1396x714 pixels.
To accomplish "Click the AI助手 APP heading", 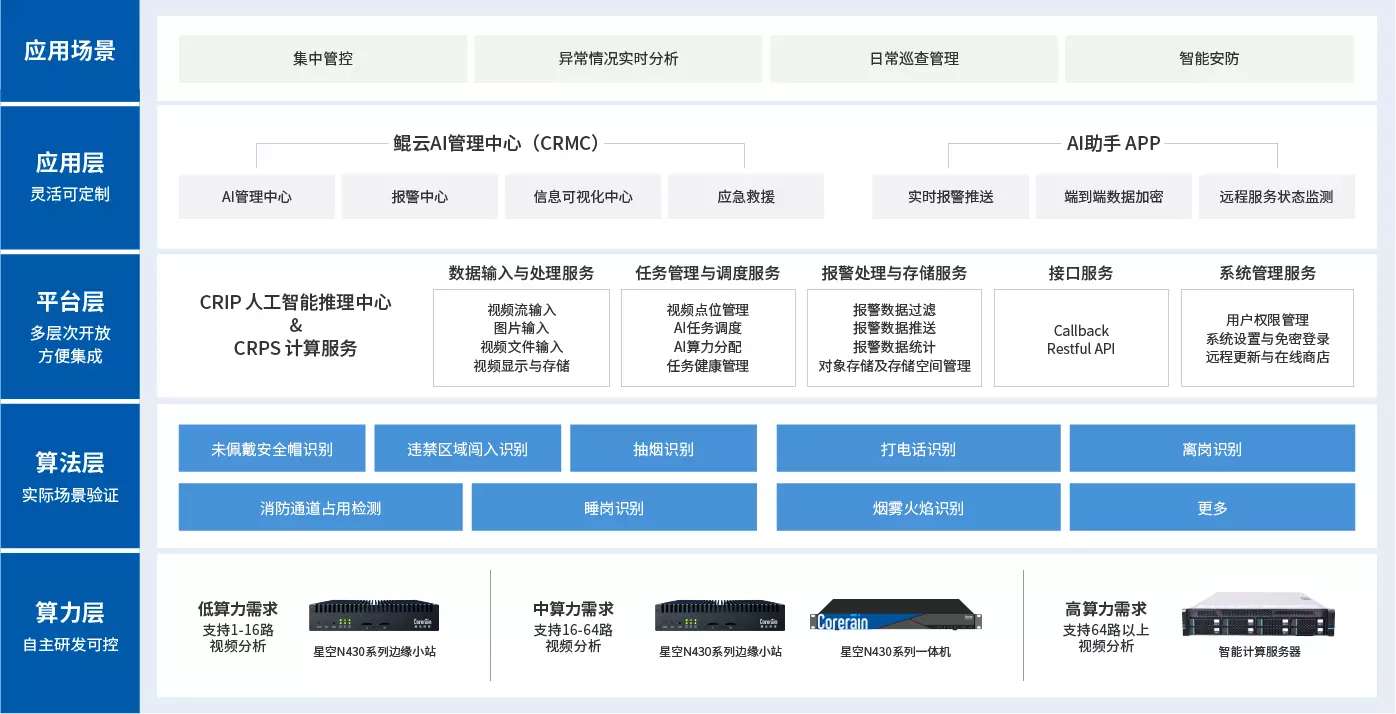I will pyautogui.click(x=1113, y=143).
